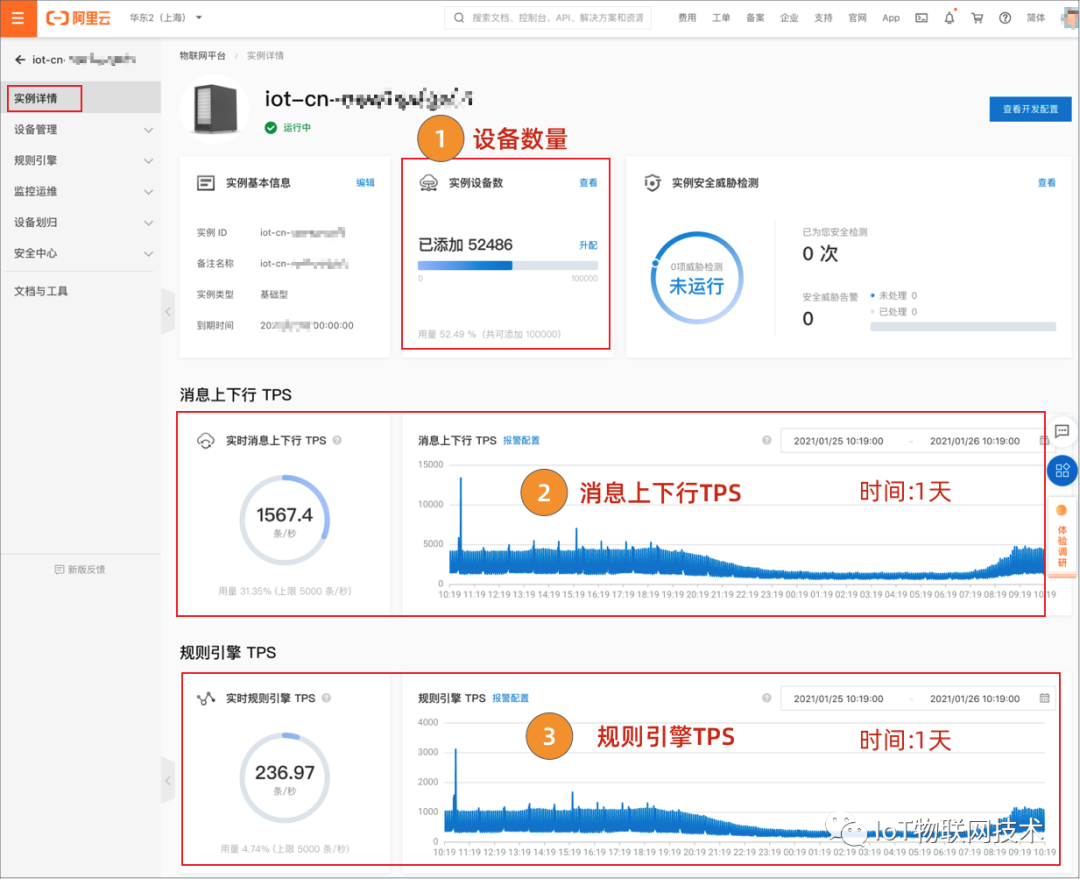Open the 官网 link

pyautogui.click(x=857, y=18)
